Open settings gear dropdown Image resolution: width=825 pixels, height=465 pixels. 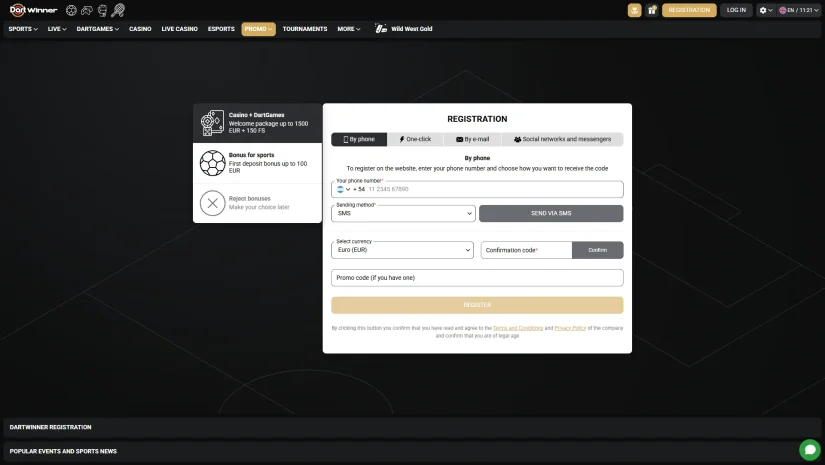(766, 10)
